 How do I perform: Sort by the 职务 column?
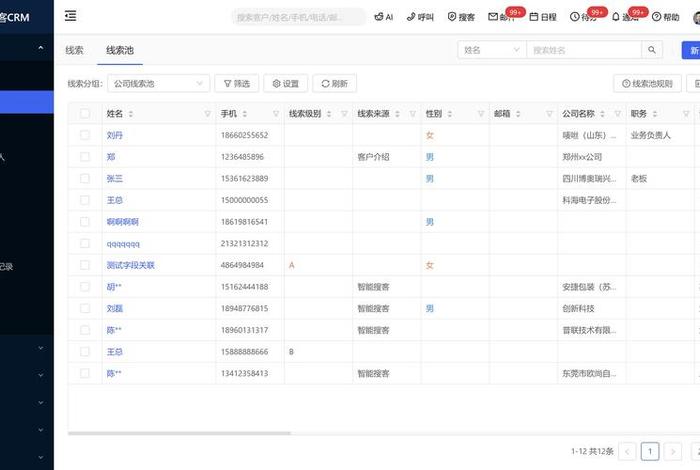pyautogui.click(x=654, y=114)
